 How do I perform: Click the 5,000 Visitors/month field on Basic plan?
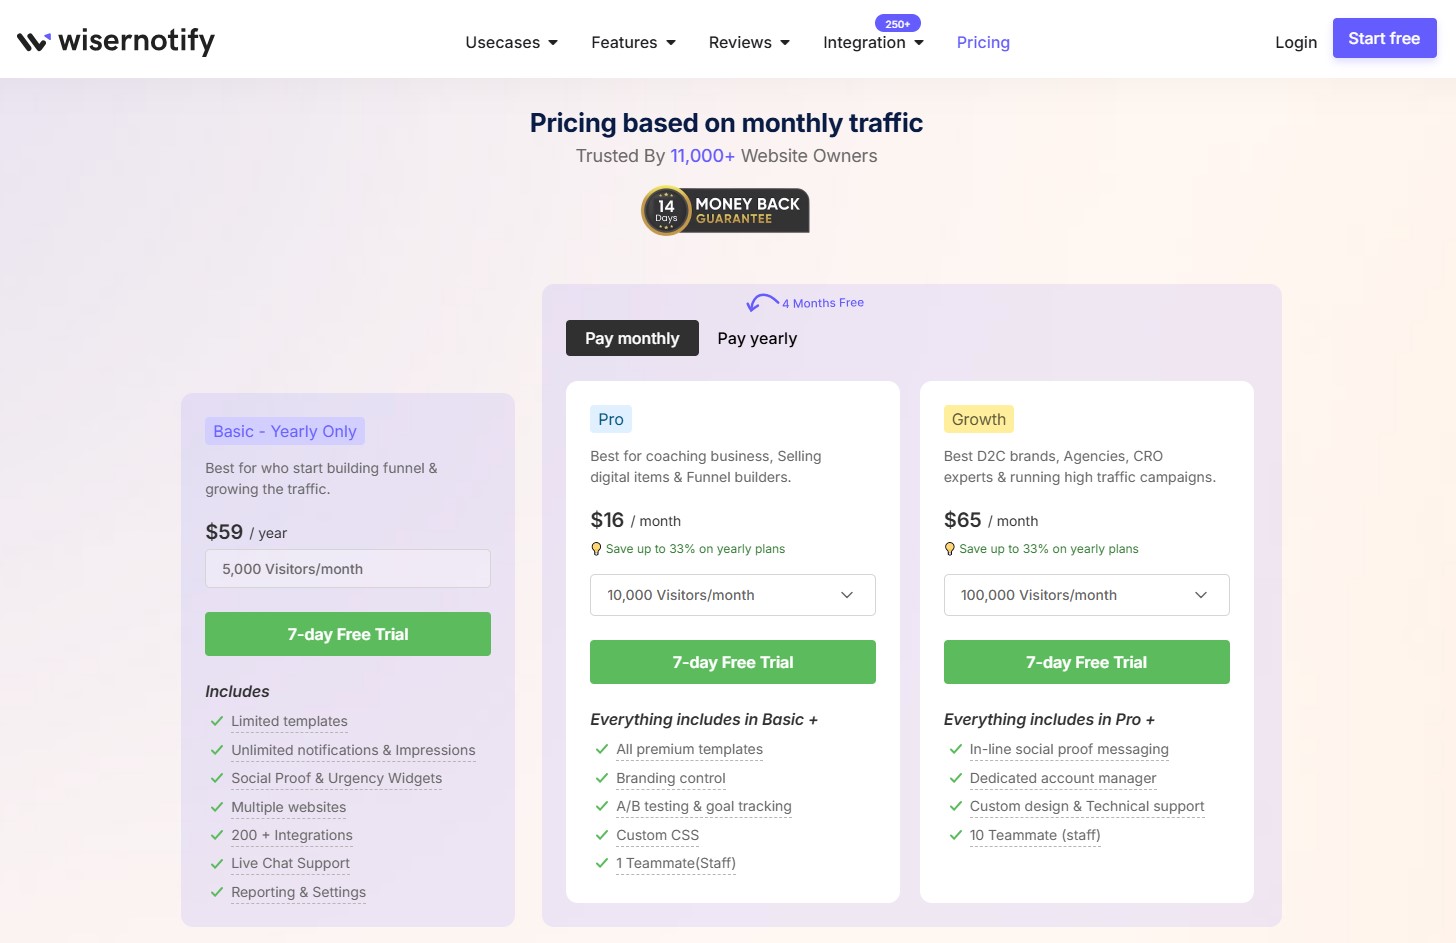tap(347, 568)
